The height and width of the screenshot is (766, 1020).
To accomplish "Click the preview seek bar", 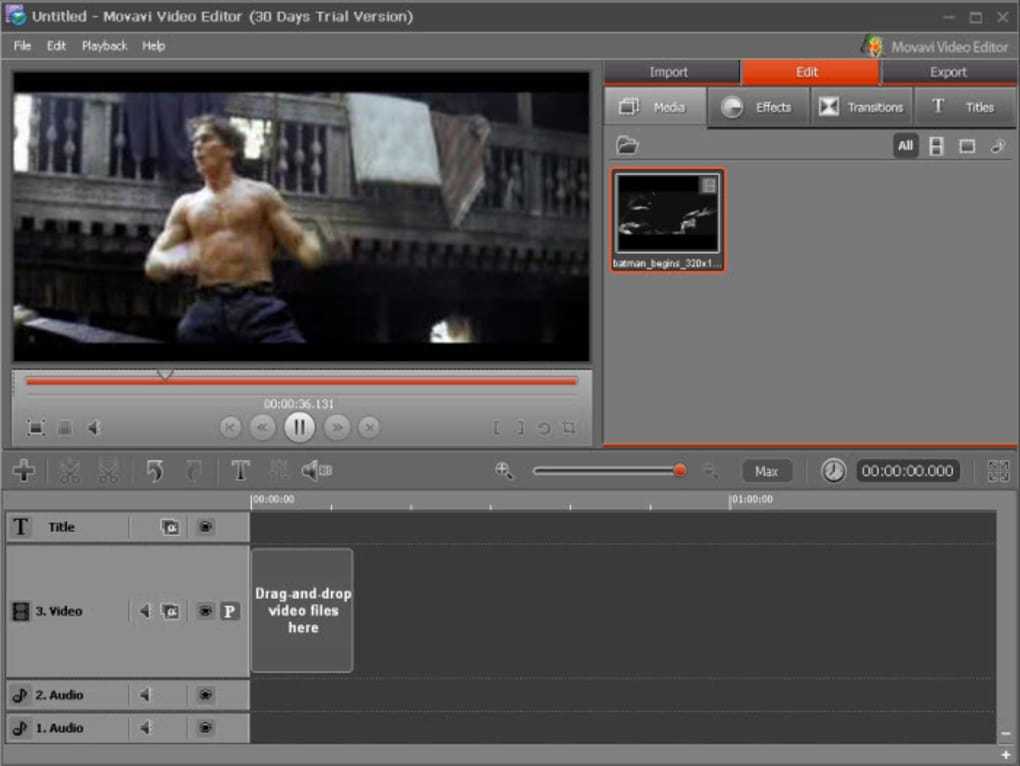I will 301,382.
